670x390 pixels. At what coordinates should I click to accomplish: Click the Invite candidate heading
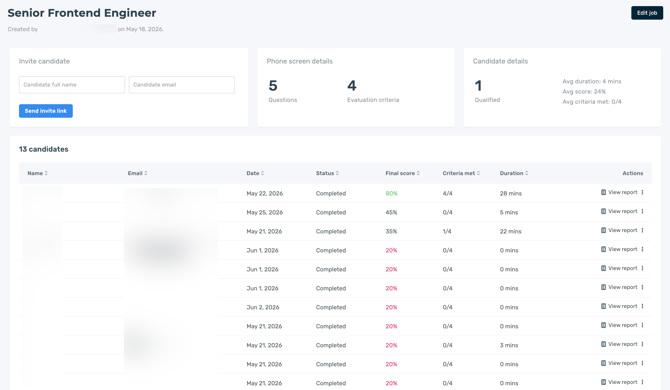click(44, 62)
